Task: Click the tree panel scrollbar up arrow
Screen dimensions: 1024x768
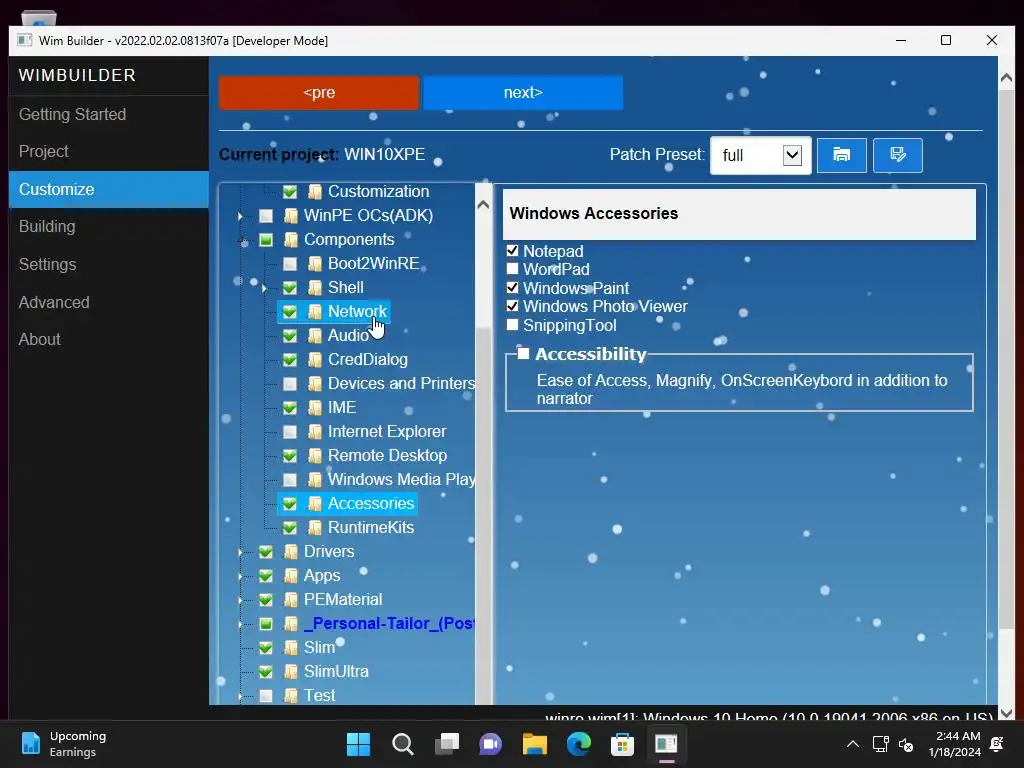Action: coord(483,204)
